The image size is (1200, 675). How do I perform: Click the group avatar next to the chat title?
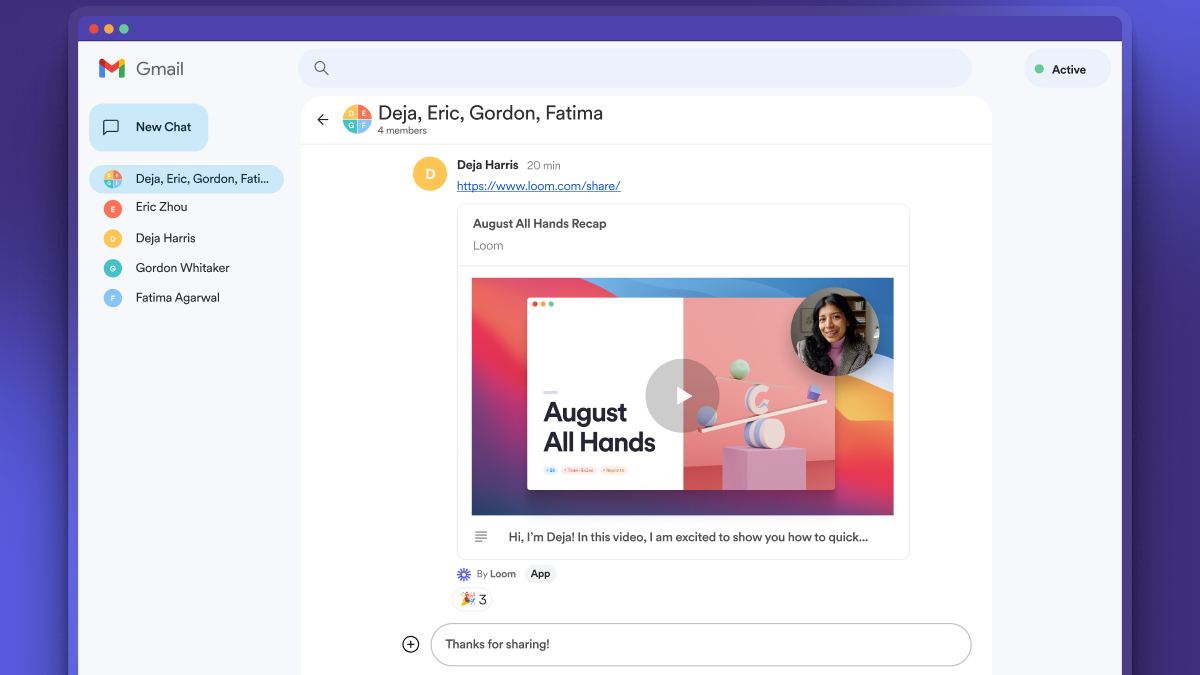(357, 119)
